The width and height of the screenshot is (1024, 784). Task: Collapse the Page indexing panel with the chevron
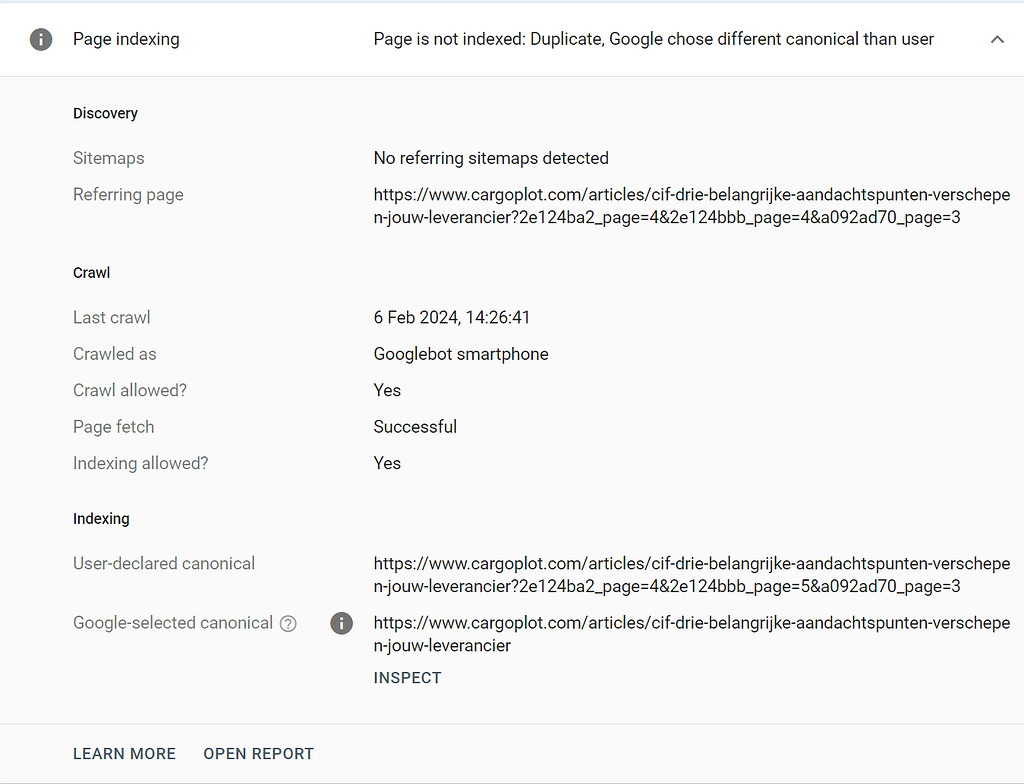pos(997,39)
